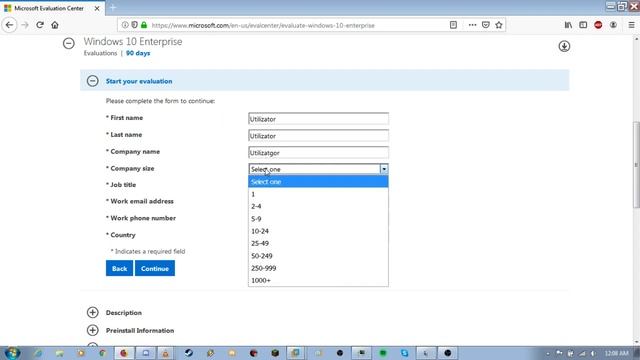Click the First name field
The image size is (640, 360).
[x=318, y=119]
